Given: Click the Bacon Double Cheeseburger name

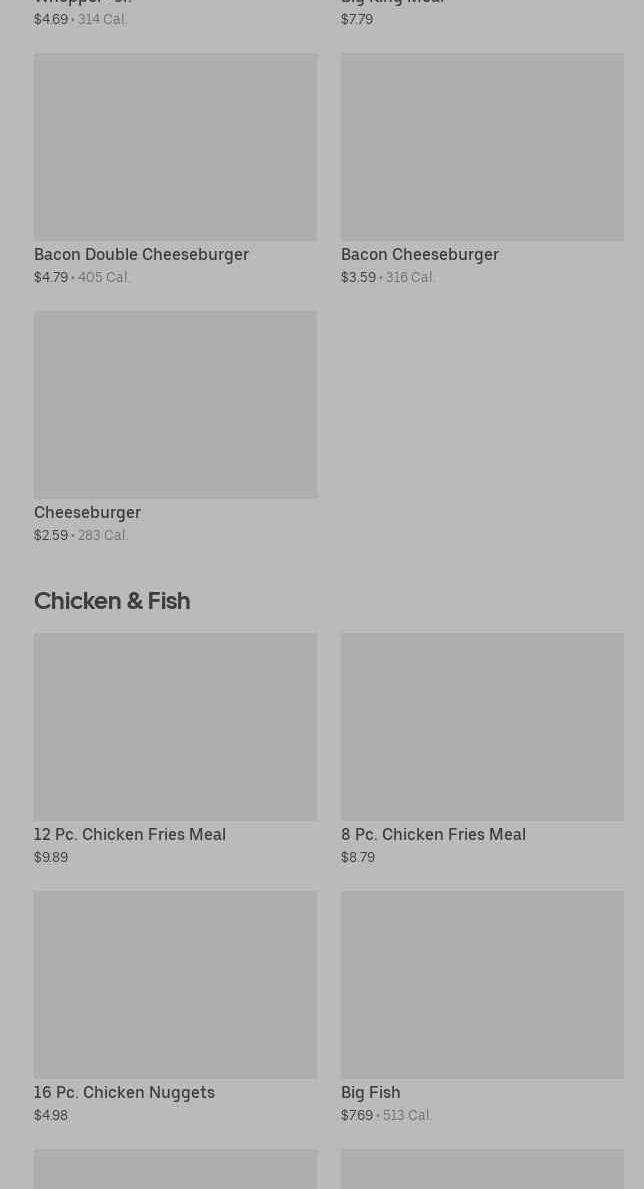Looking at the screenshot, I should (141, 254).
